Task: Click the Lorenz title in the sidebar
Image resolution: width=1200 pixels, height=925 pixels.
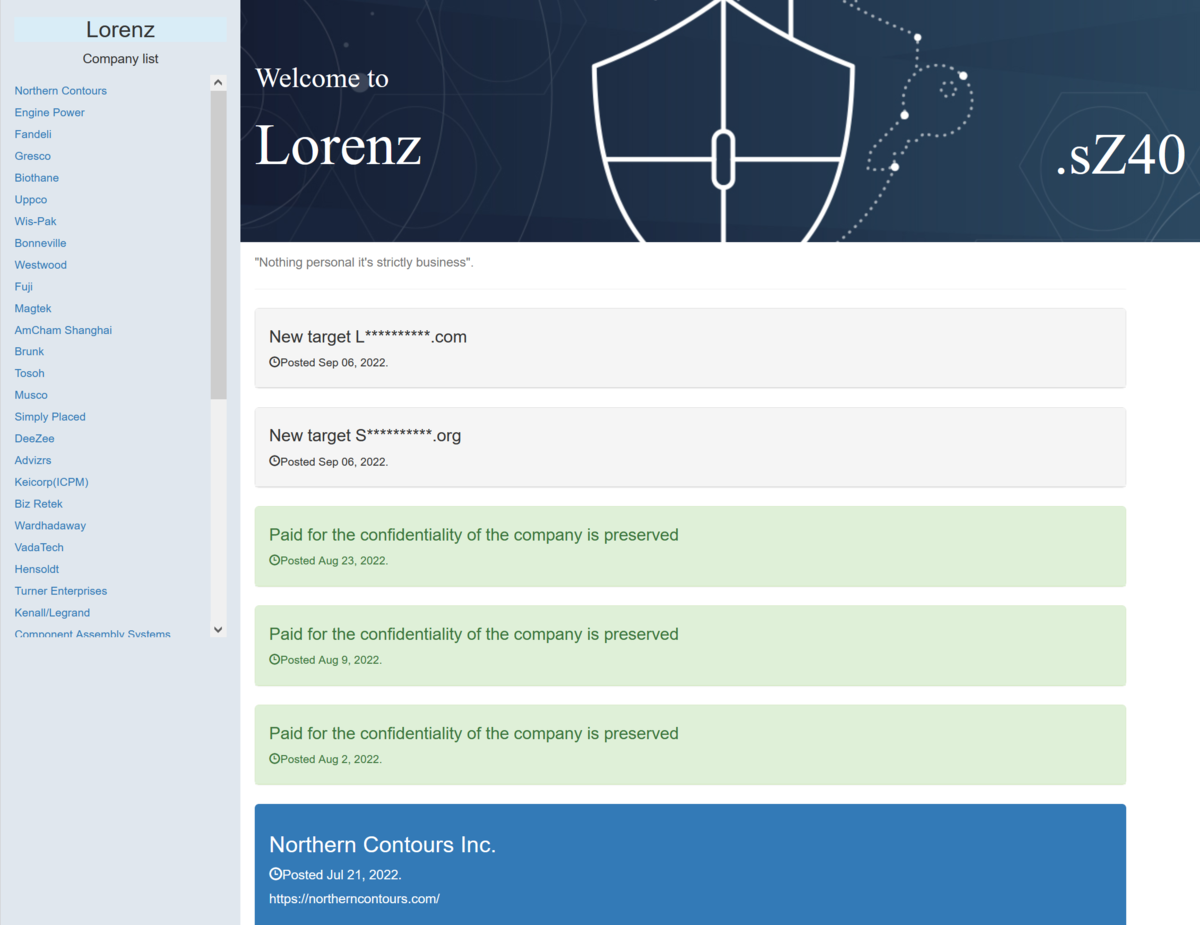Action: click(120, 30)
